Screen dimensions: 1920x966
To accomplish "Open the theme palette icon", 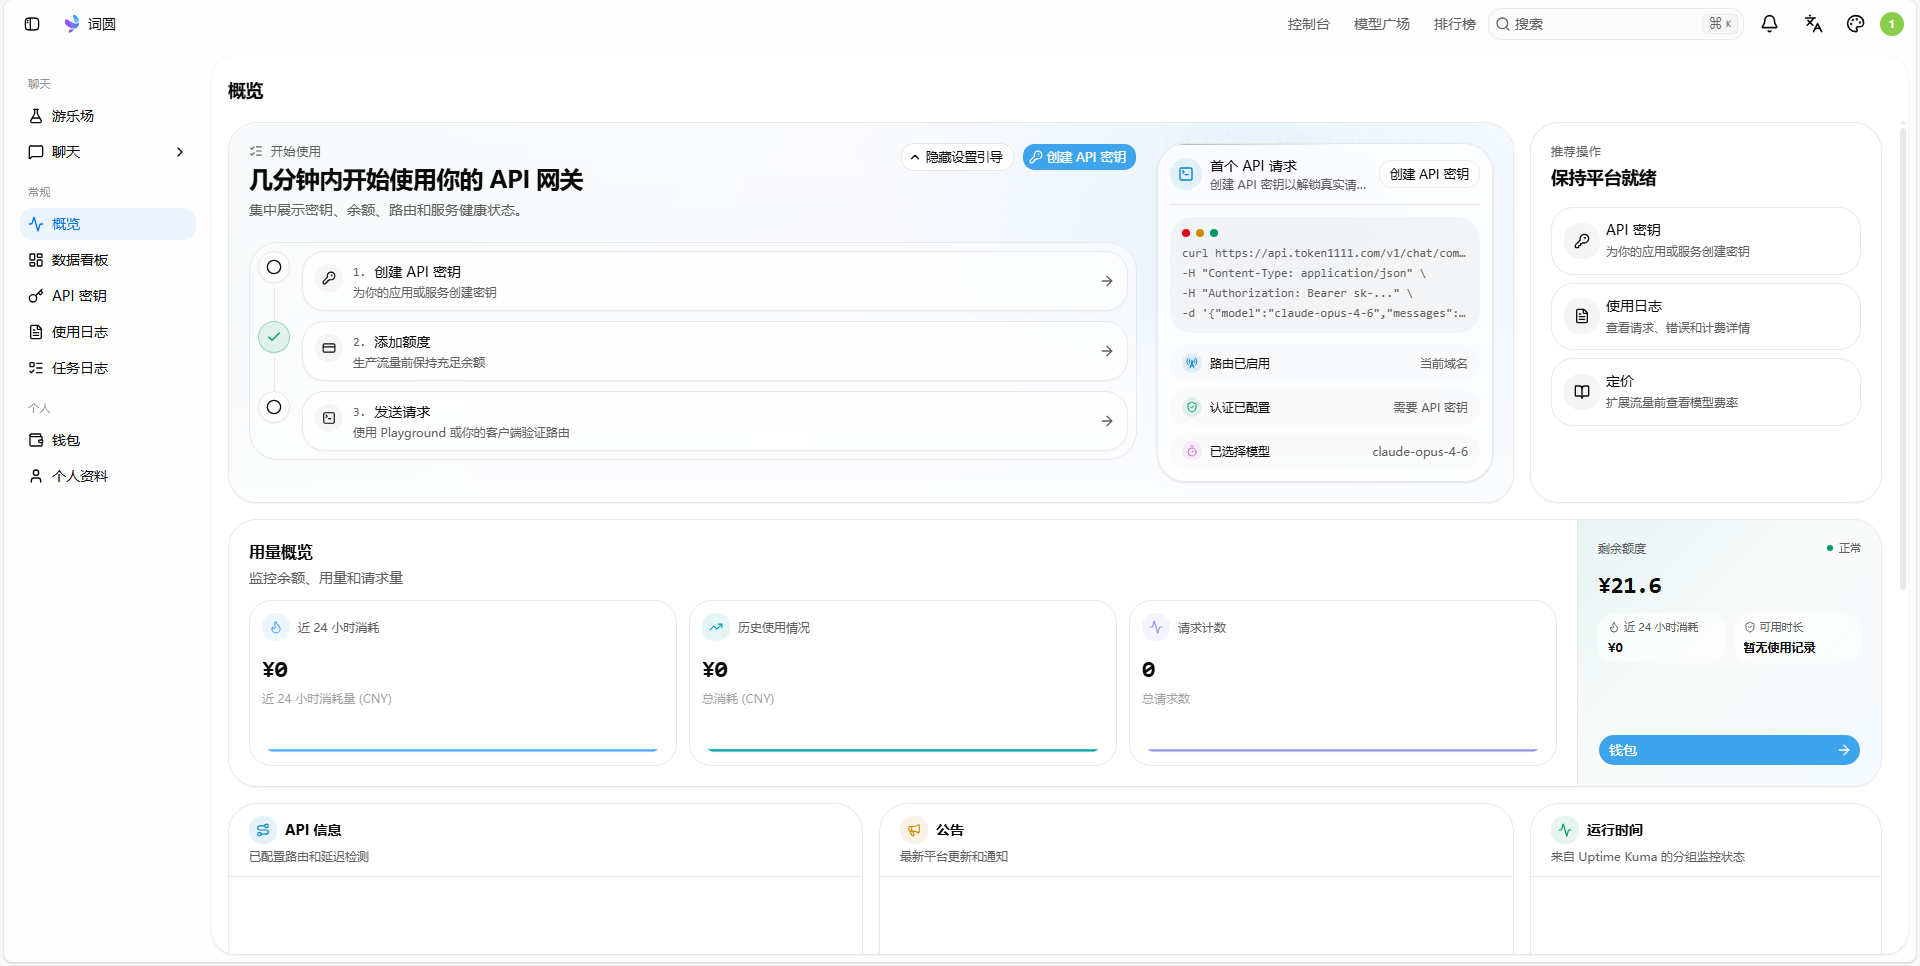I will (x=1855, y=24).
